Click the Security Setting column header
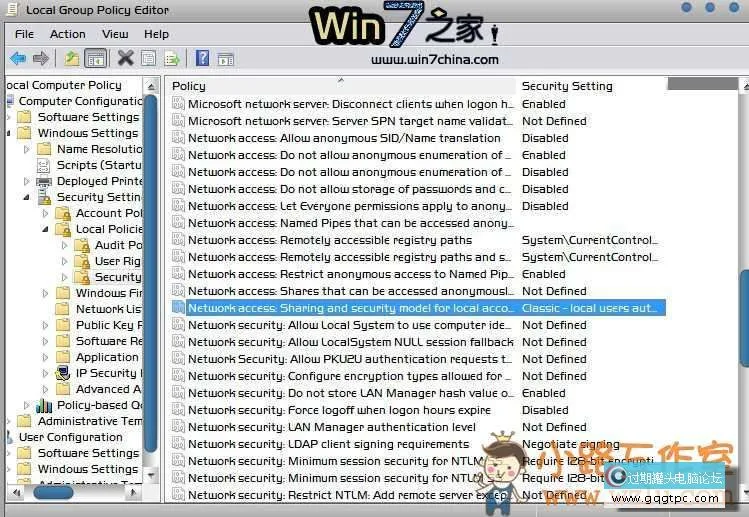 pyautogui.click(x=567, y=86)
